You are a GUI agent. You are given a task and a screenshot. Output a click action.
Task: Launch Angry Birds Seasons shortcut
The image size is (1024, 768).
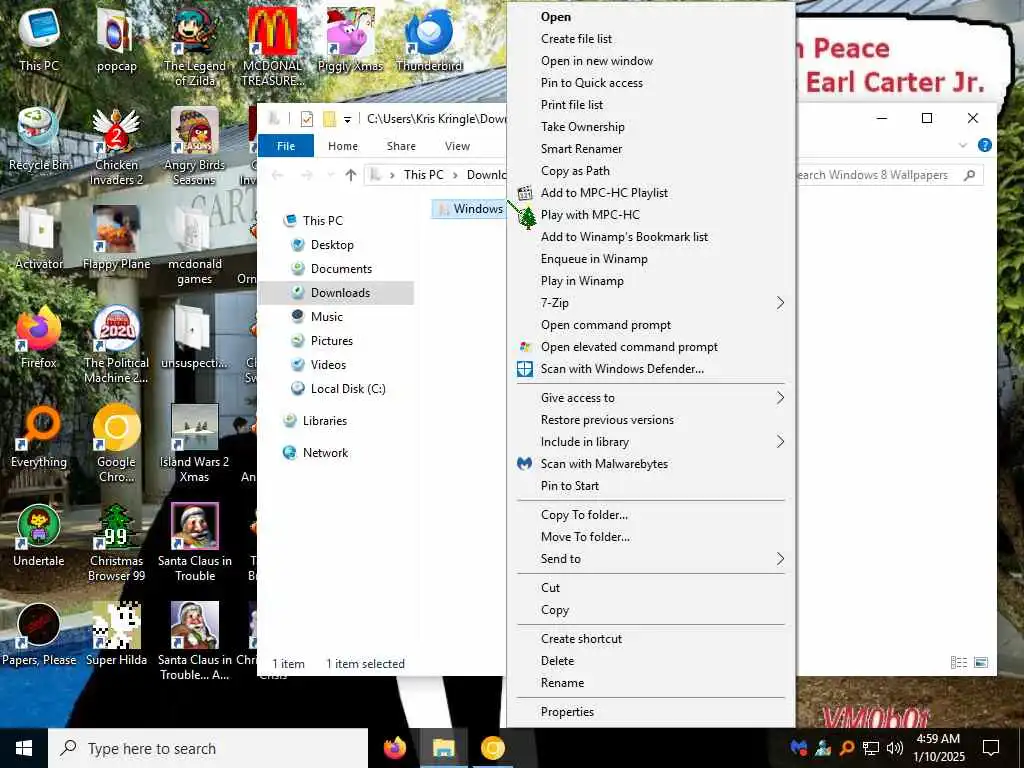[195, 146]
